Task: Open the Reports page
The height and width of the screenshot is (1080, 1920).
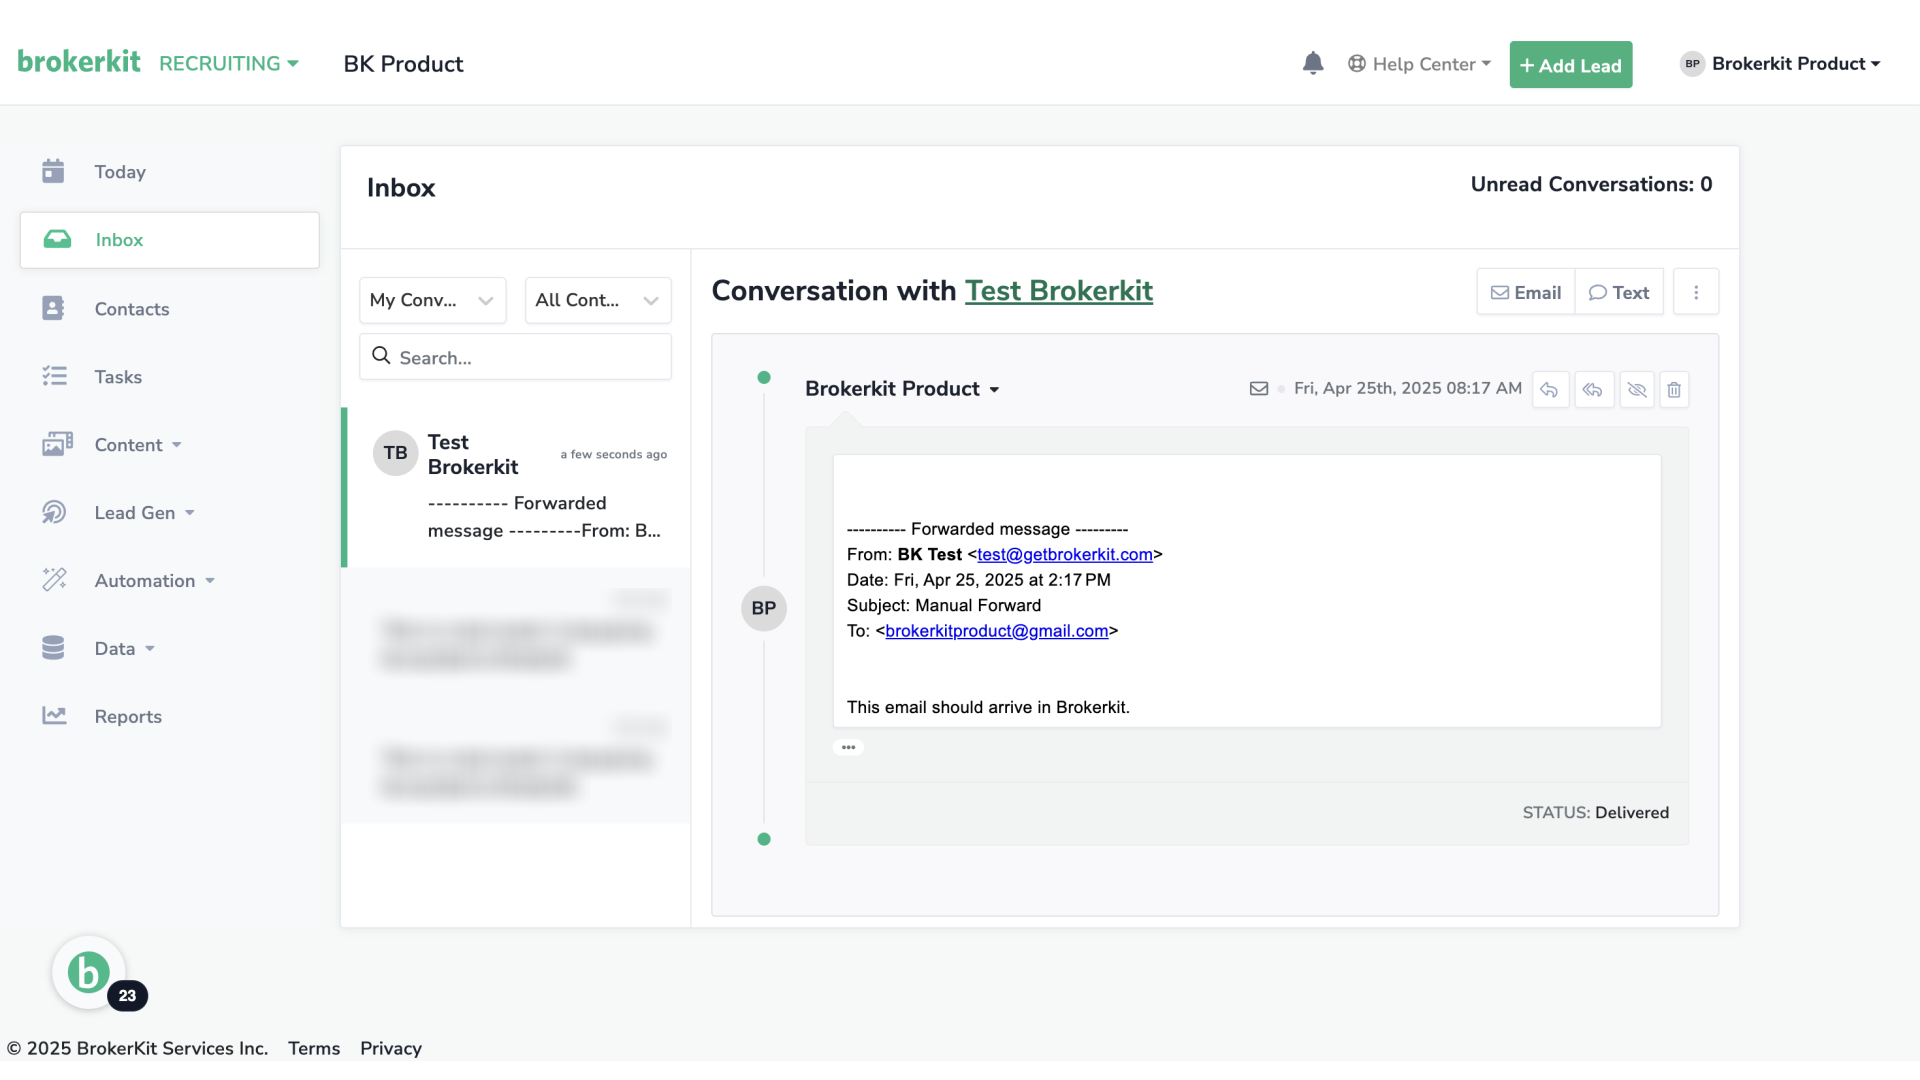Action: tap(128, 717)
